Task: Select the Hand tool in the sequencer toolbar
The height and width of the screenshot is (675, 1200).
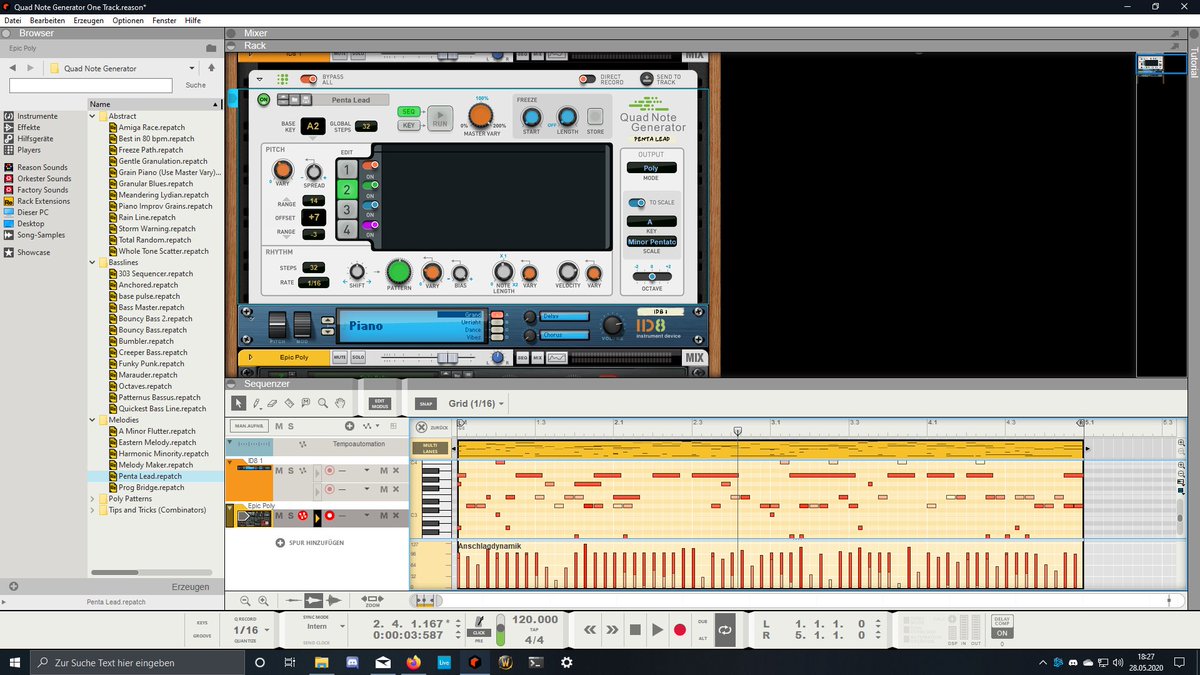Action: (x=340, y=403)
